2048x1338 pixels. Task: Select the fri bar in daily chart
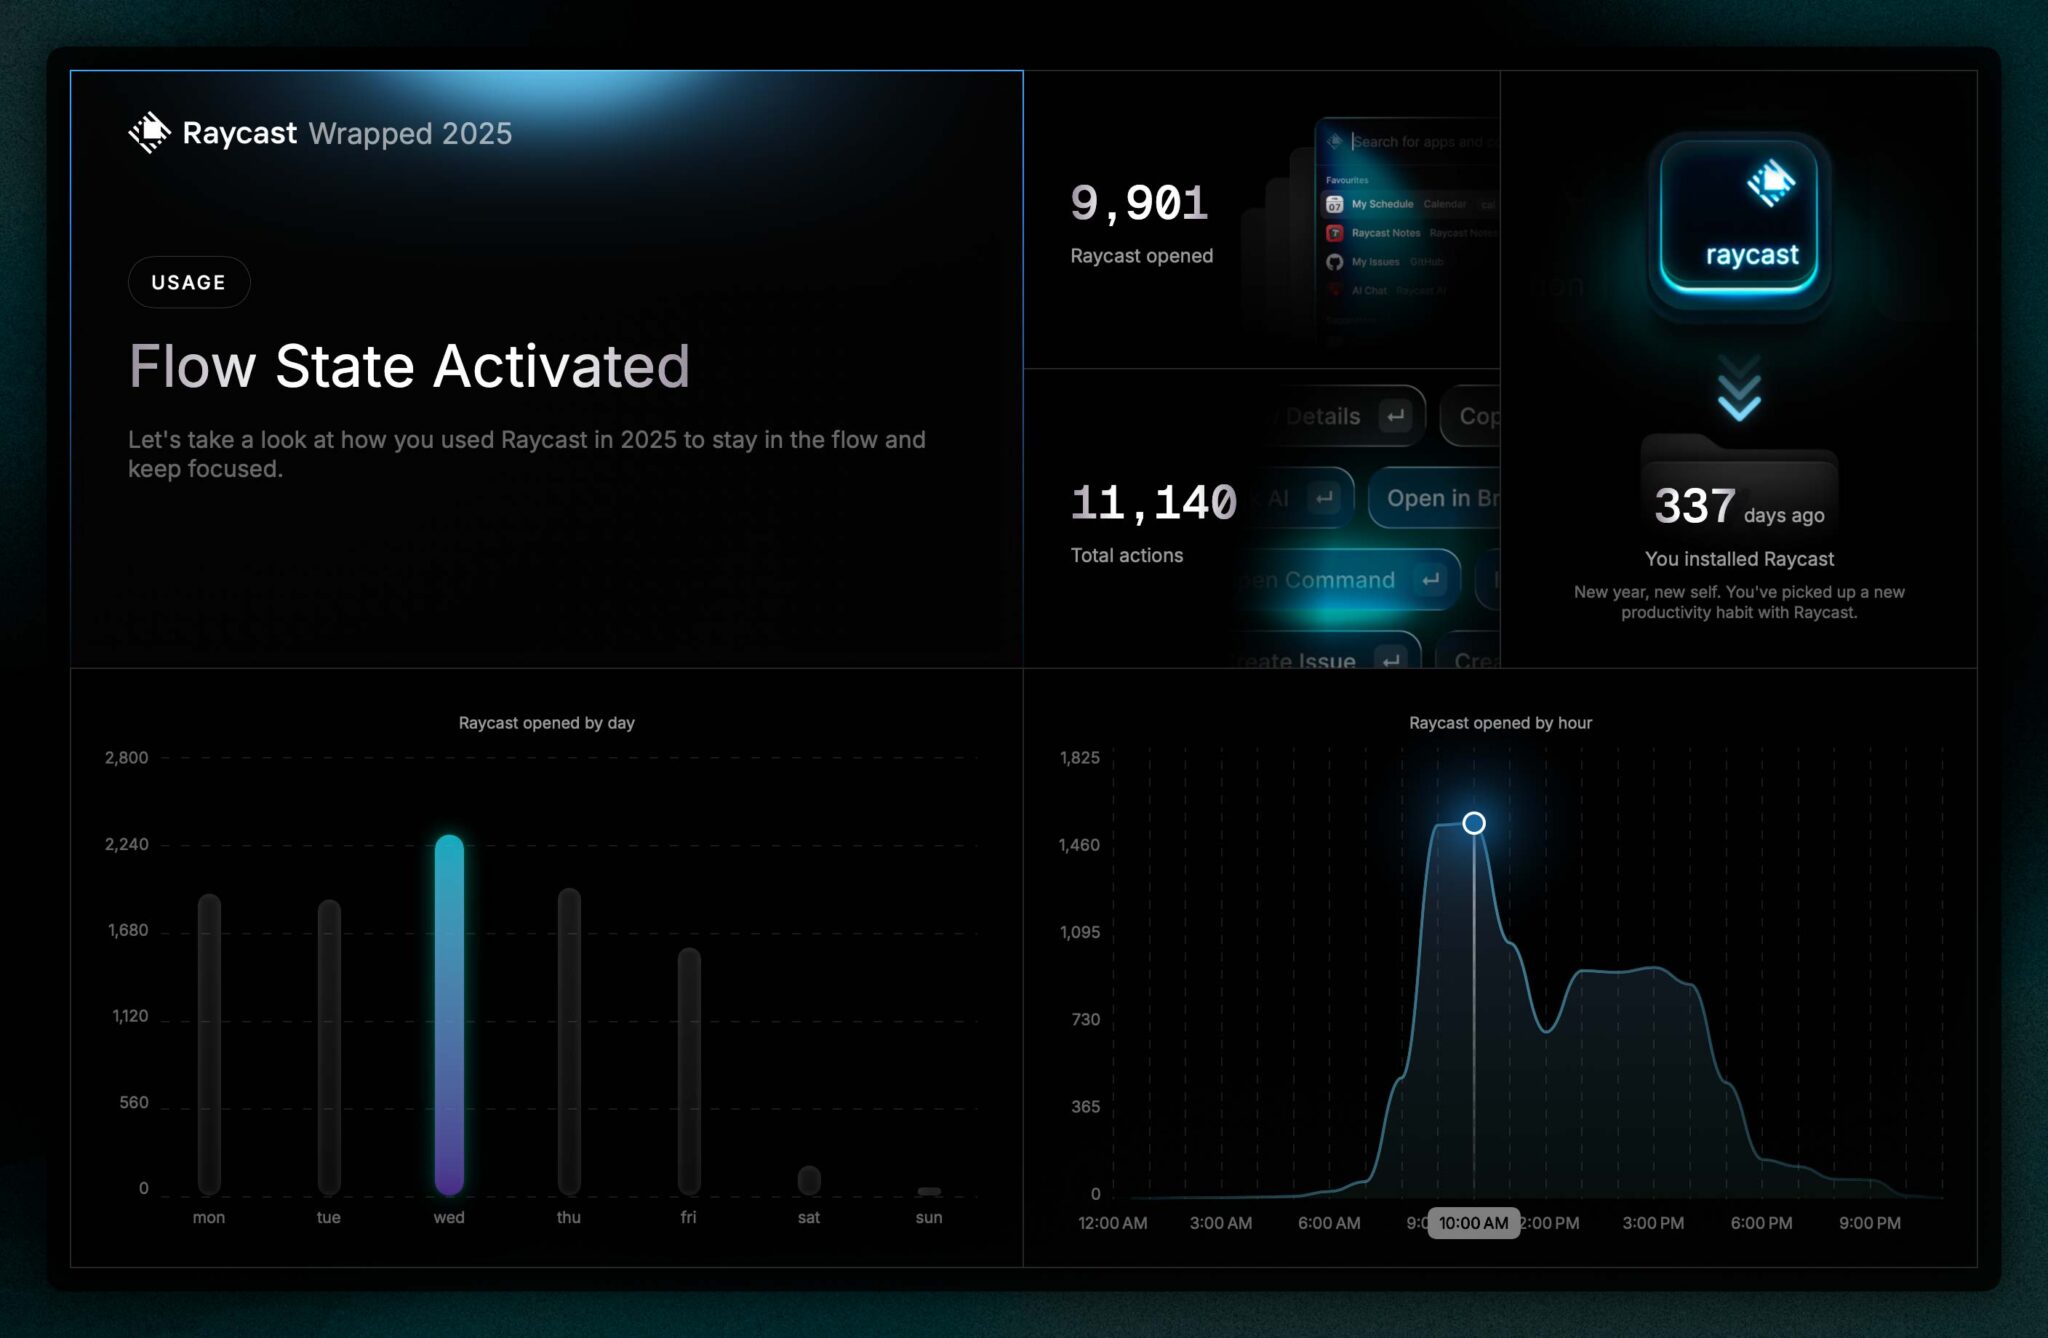click(689, 1070)
